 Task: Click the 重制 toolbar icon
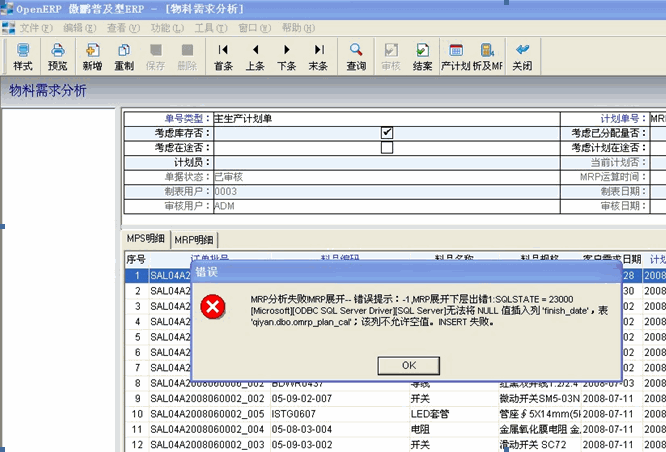(124, 56)
